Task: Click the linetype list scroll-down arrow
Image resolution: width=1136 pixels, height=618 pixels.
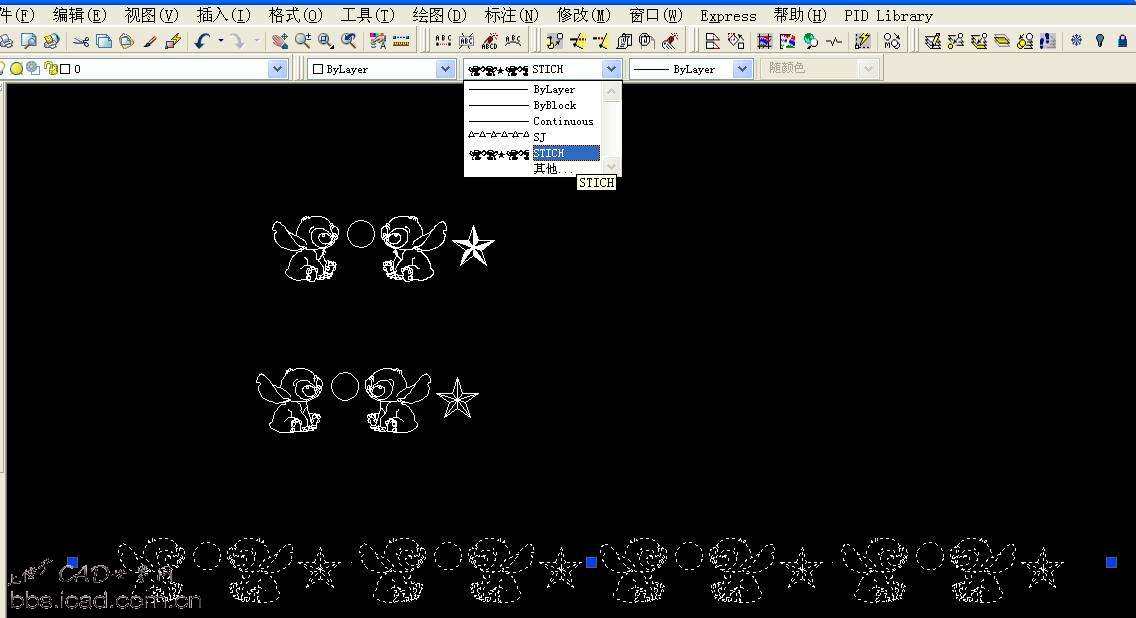Action: coord(611,166)
